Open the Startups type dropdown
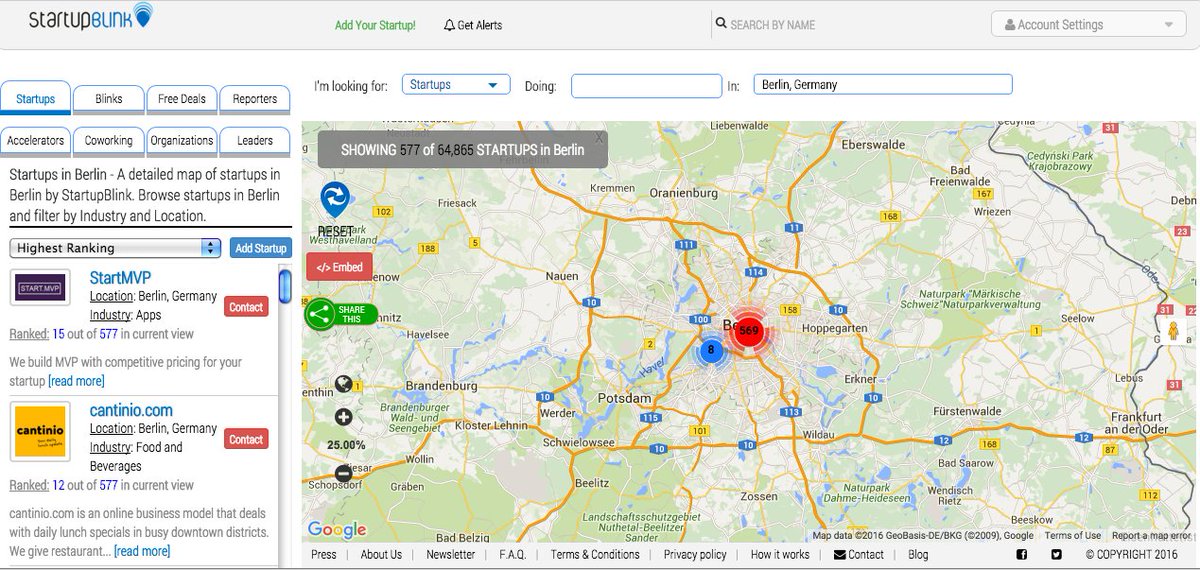The height and width of the screenshot is (570, 1200). (456, 85)
